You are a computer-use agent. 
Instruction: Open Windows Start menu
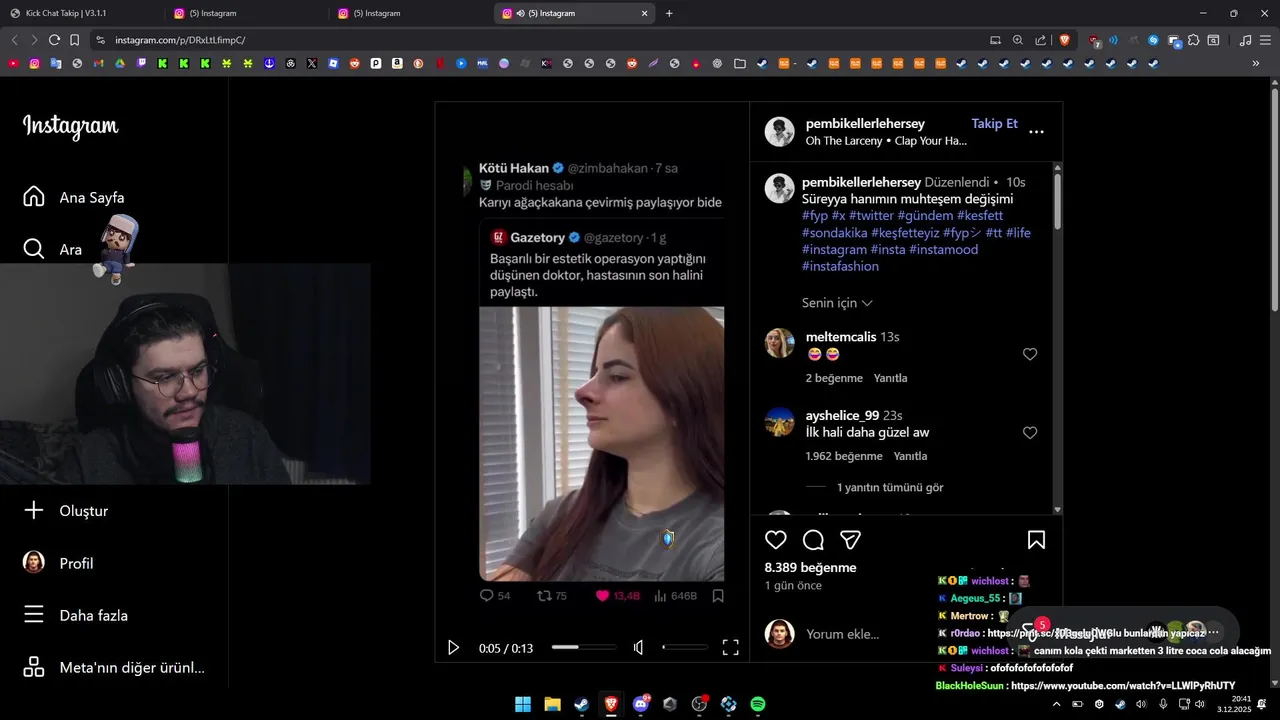click(x=523, y=704)
